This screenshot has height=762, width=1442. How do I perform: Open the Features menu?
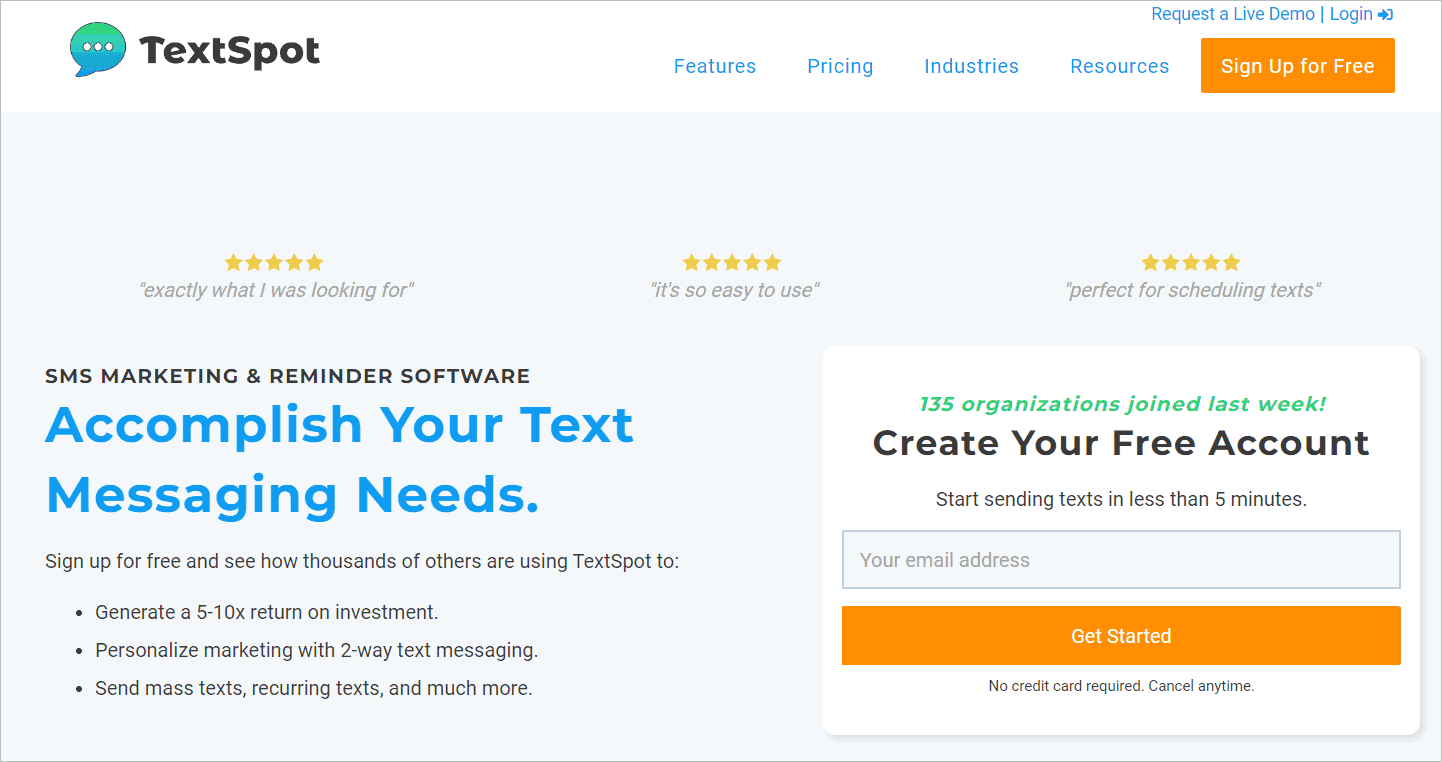[x=714, y=66]
